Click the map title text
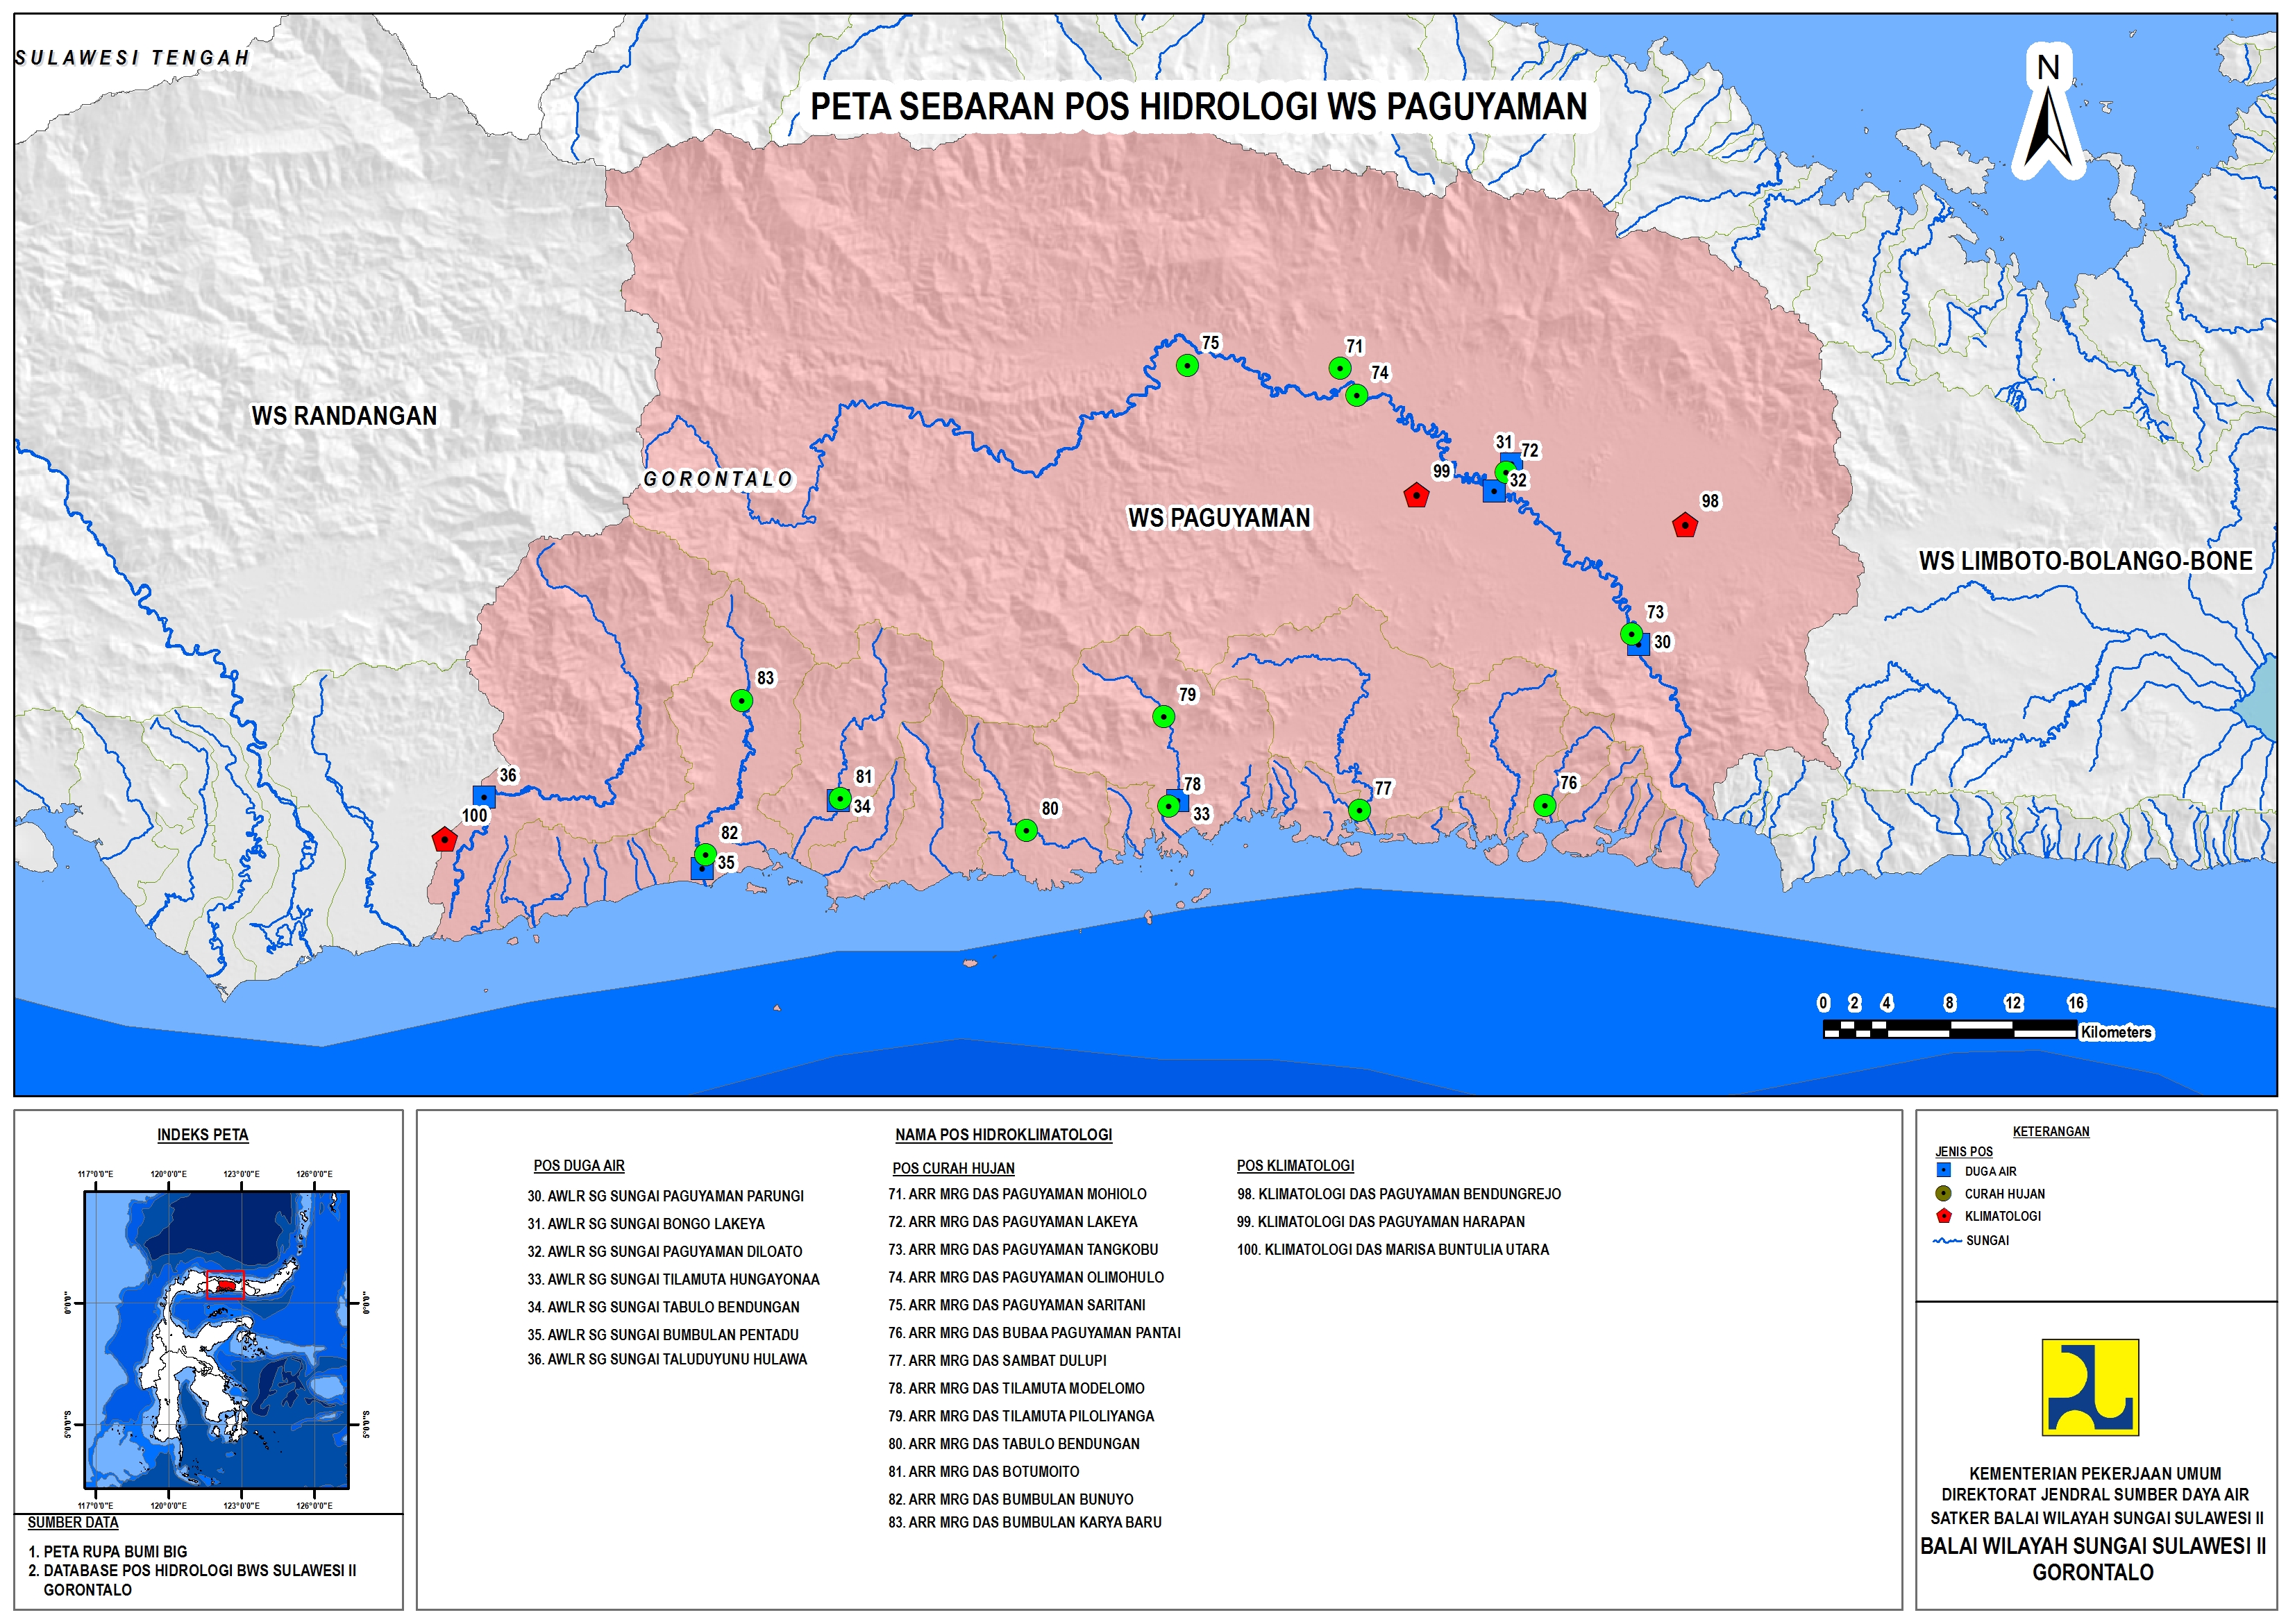 point(1198,107)
